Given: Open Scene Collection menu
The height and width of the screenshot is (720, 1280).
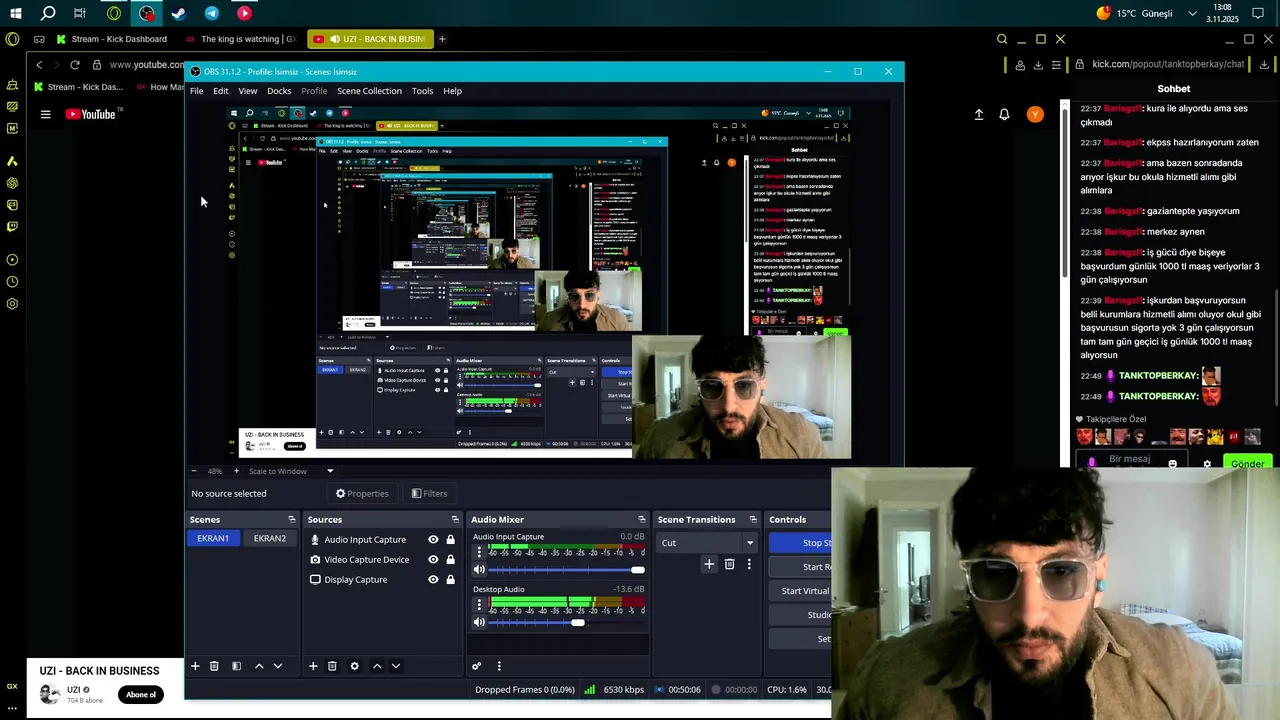Looking at the screenshot, I should (x=369, y=91).
